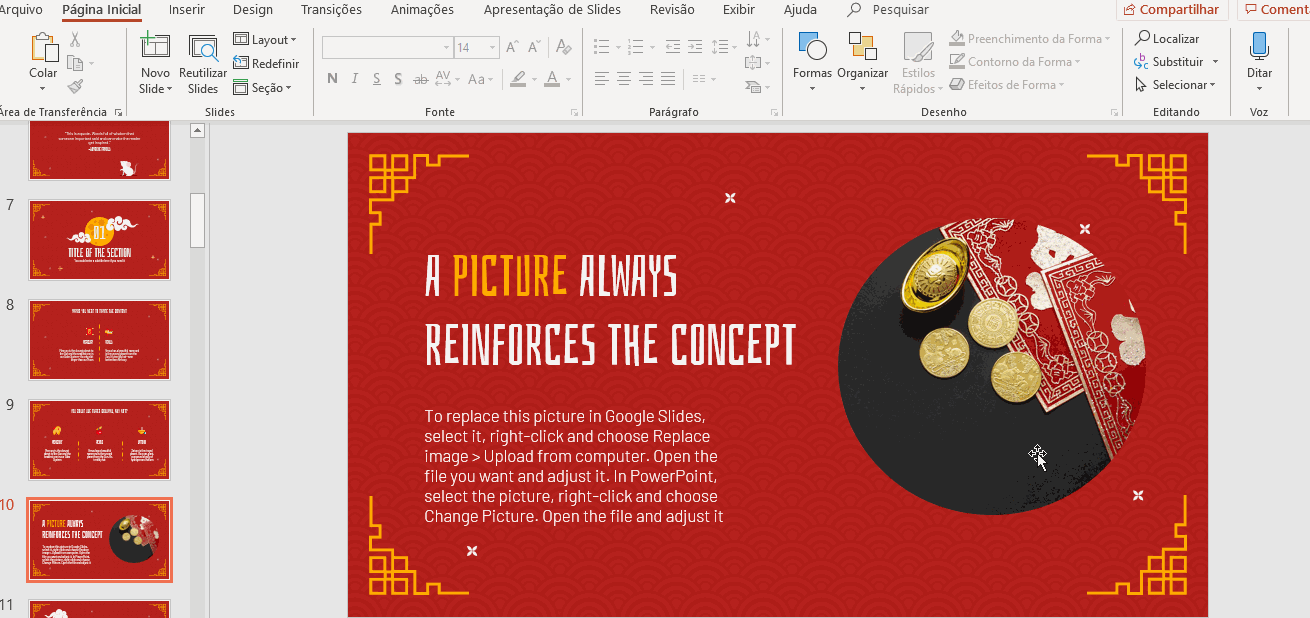This screenshot has width=1310, height=618.
Task: Click the Ditar microphone icon
Action: 1259,47
